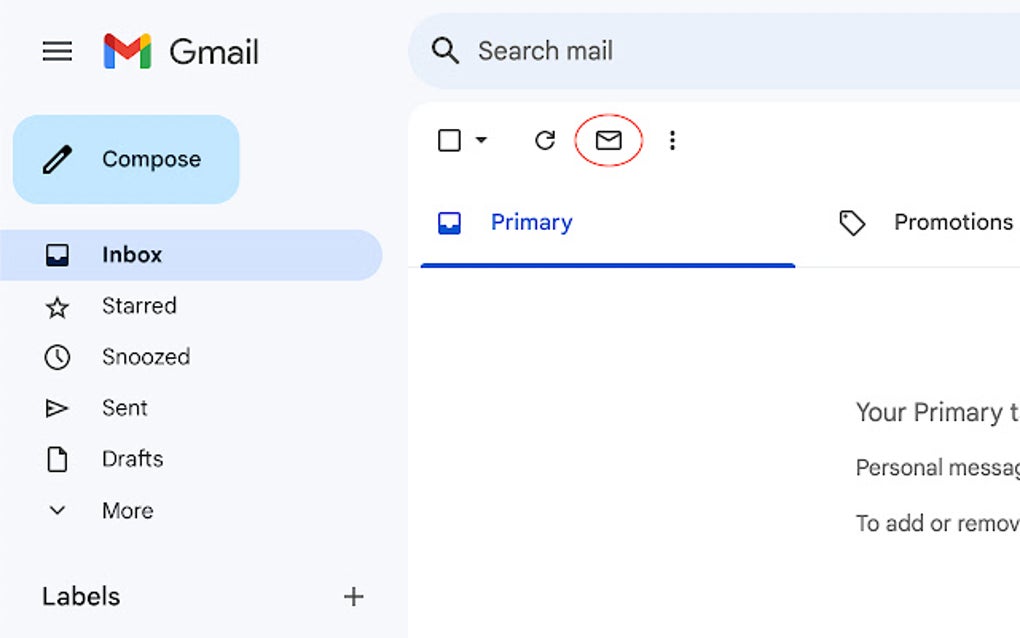Screen dimensions: 1020x638
Task: Open the Inbox folder
Action: tap(131, 255)
